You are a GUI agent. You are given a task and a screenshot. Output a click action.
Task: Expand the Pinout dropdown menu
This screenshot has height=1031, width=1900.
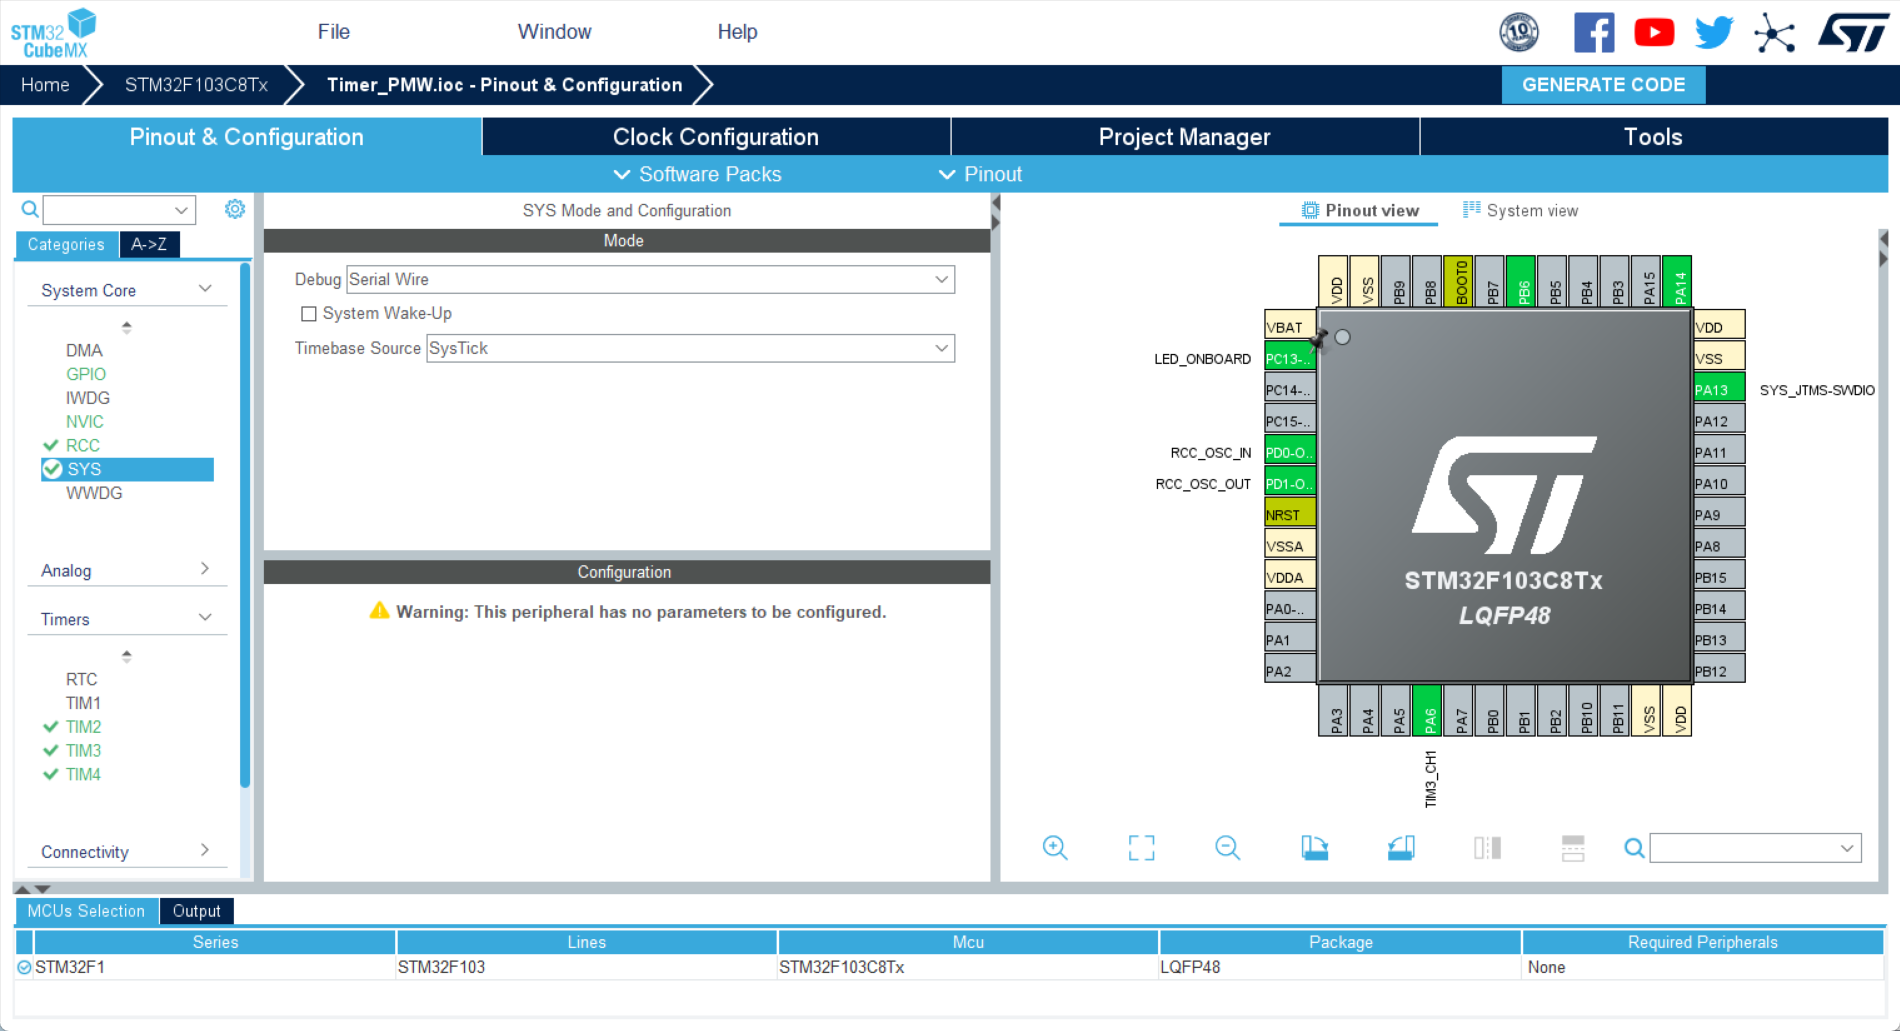[980, 174]
